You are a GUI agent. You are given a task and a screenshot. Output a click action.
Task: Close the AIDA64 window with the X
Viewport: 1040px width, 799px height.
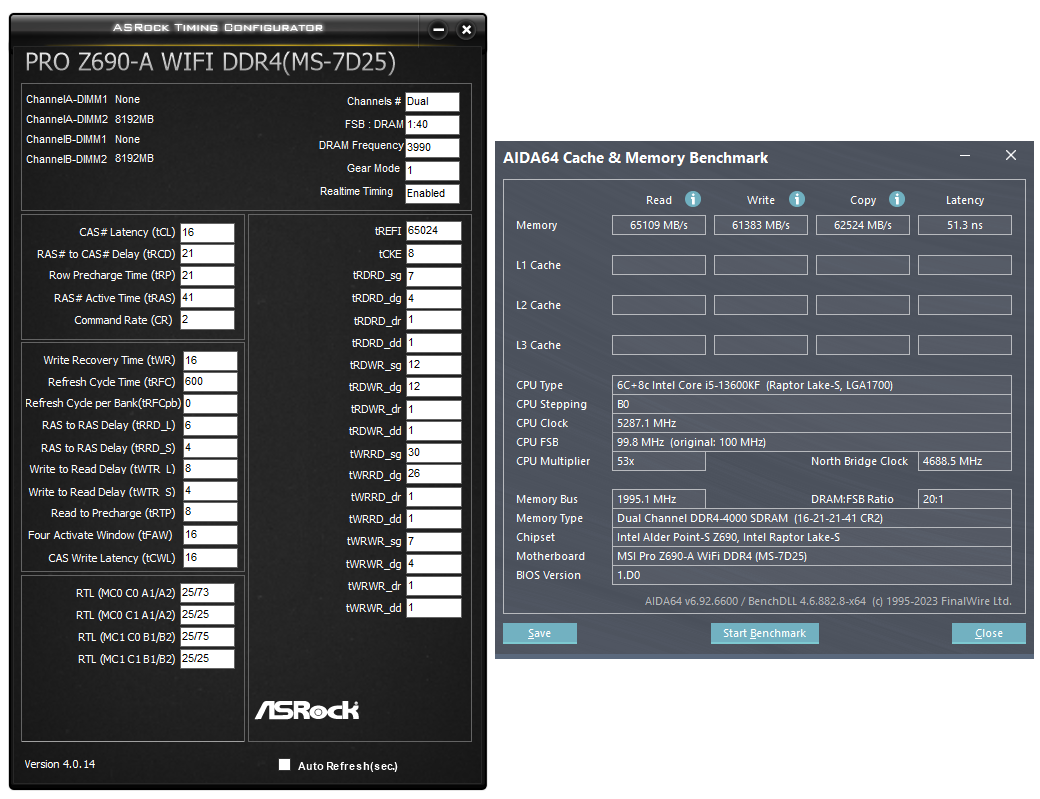tap(1011, 155)
